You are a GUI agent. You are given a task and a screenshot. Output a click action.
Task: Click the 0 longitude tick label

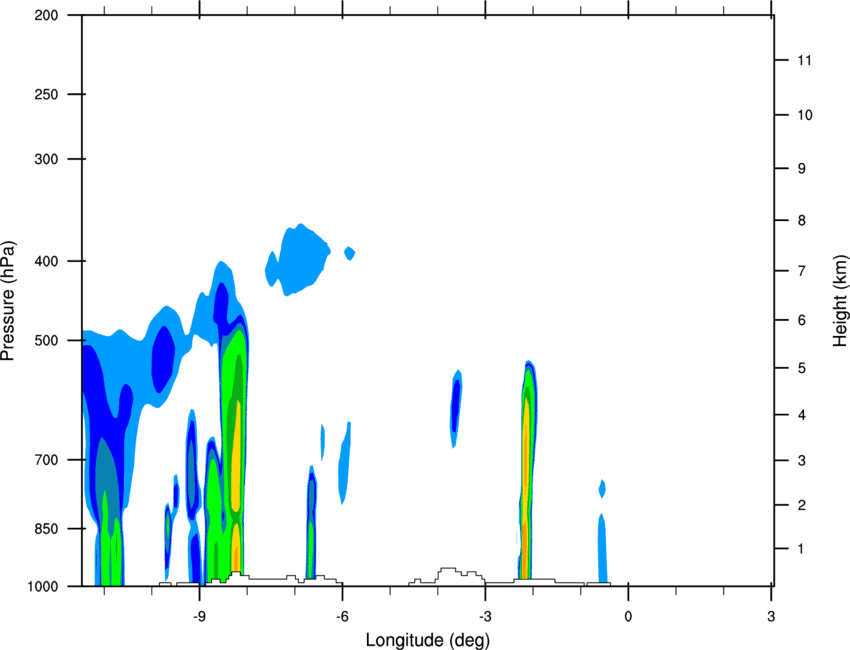pyautogui.click(x=628, y=616)
